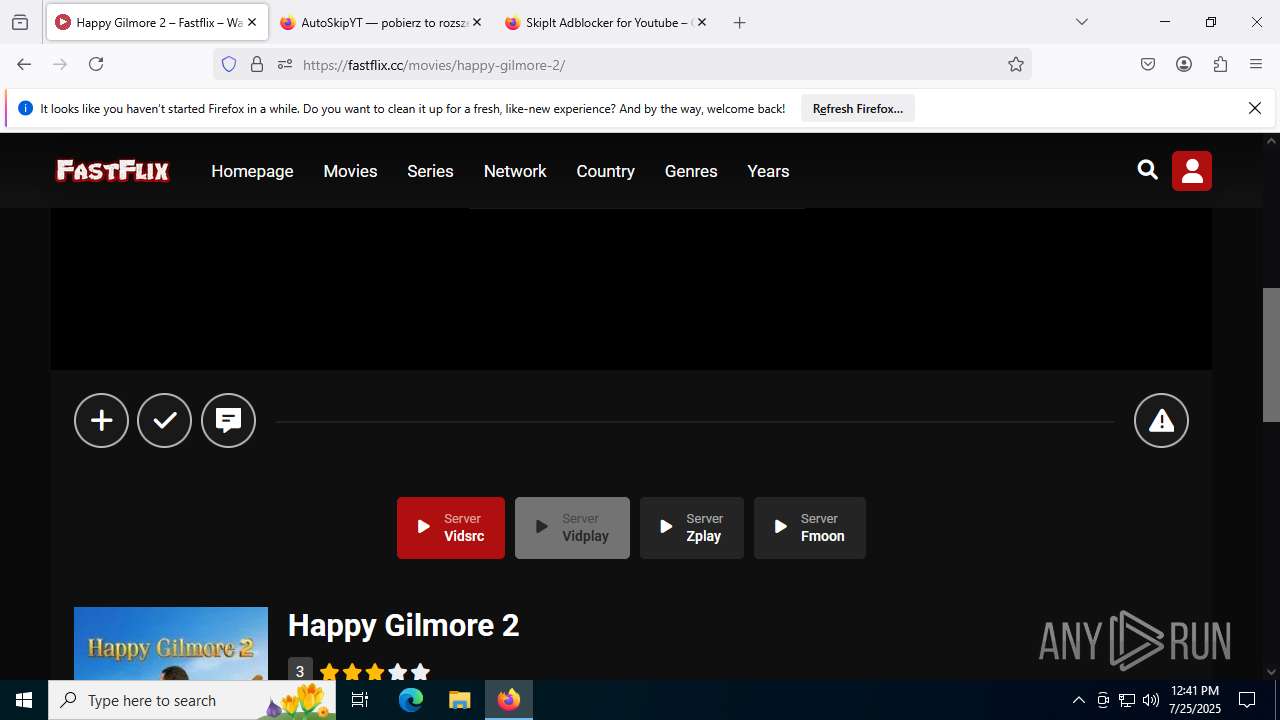
Task: Open Firefox application menu hamburger
Action: tap(1256, 64)
